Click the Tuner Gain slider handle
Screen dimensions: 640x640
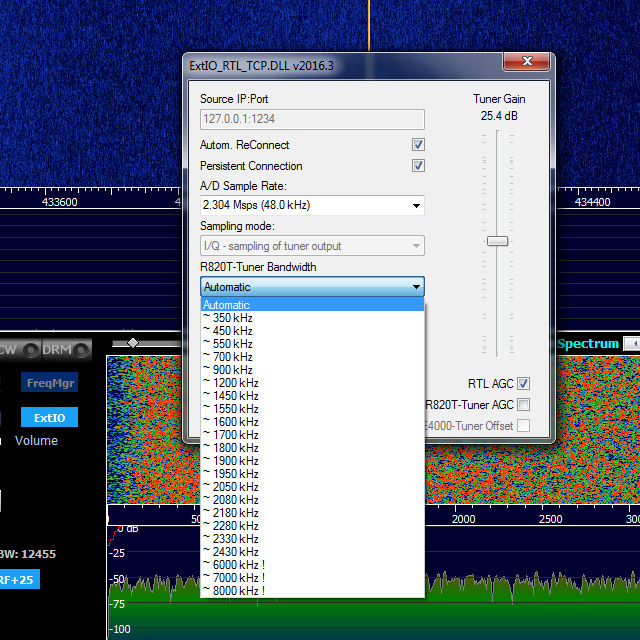click(498, 241)
